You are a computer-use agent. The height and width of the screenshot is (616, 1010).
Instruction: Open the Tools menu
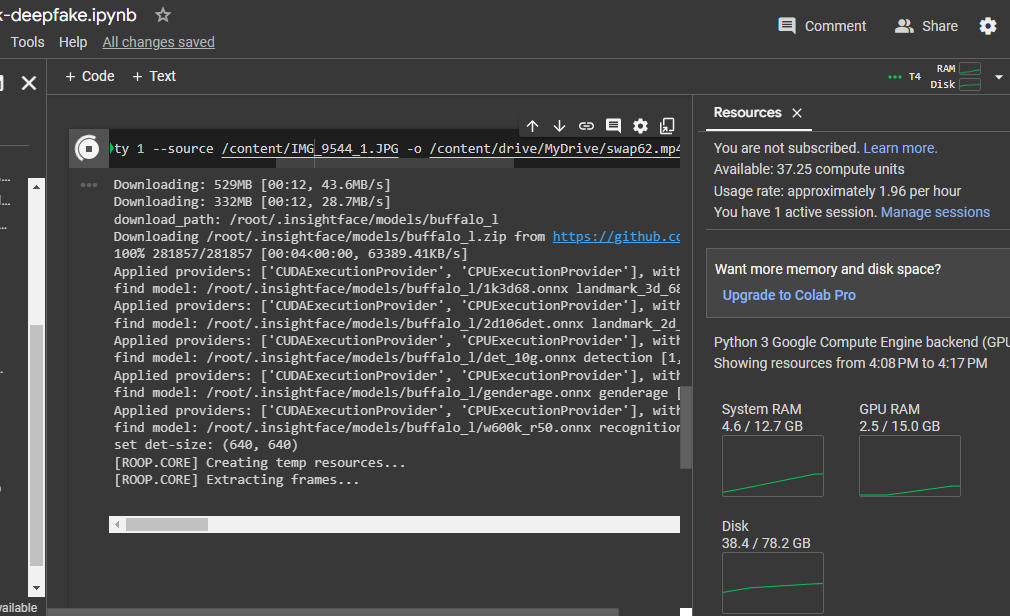pyautogui.click(x=27, y=42)
